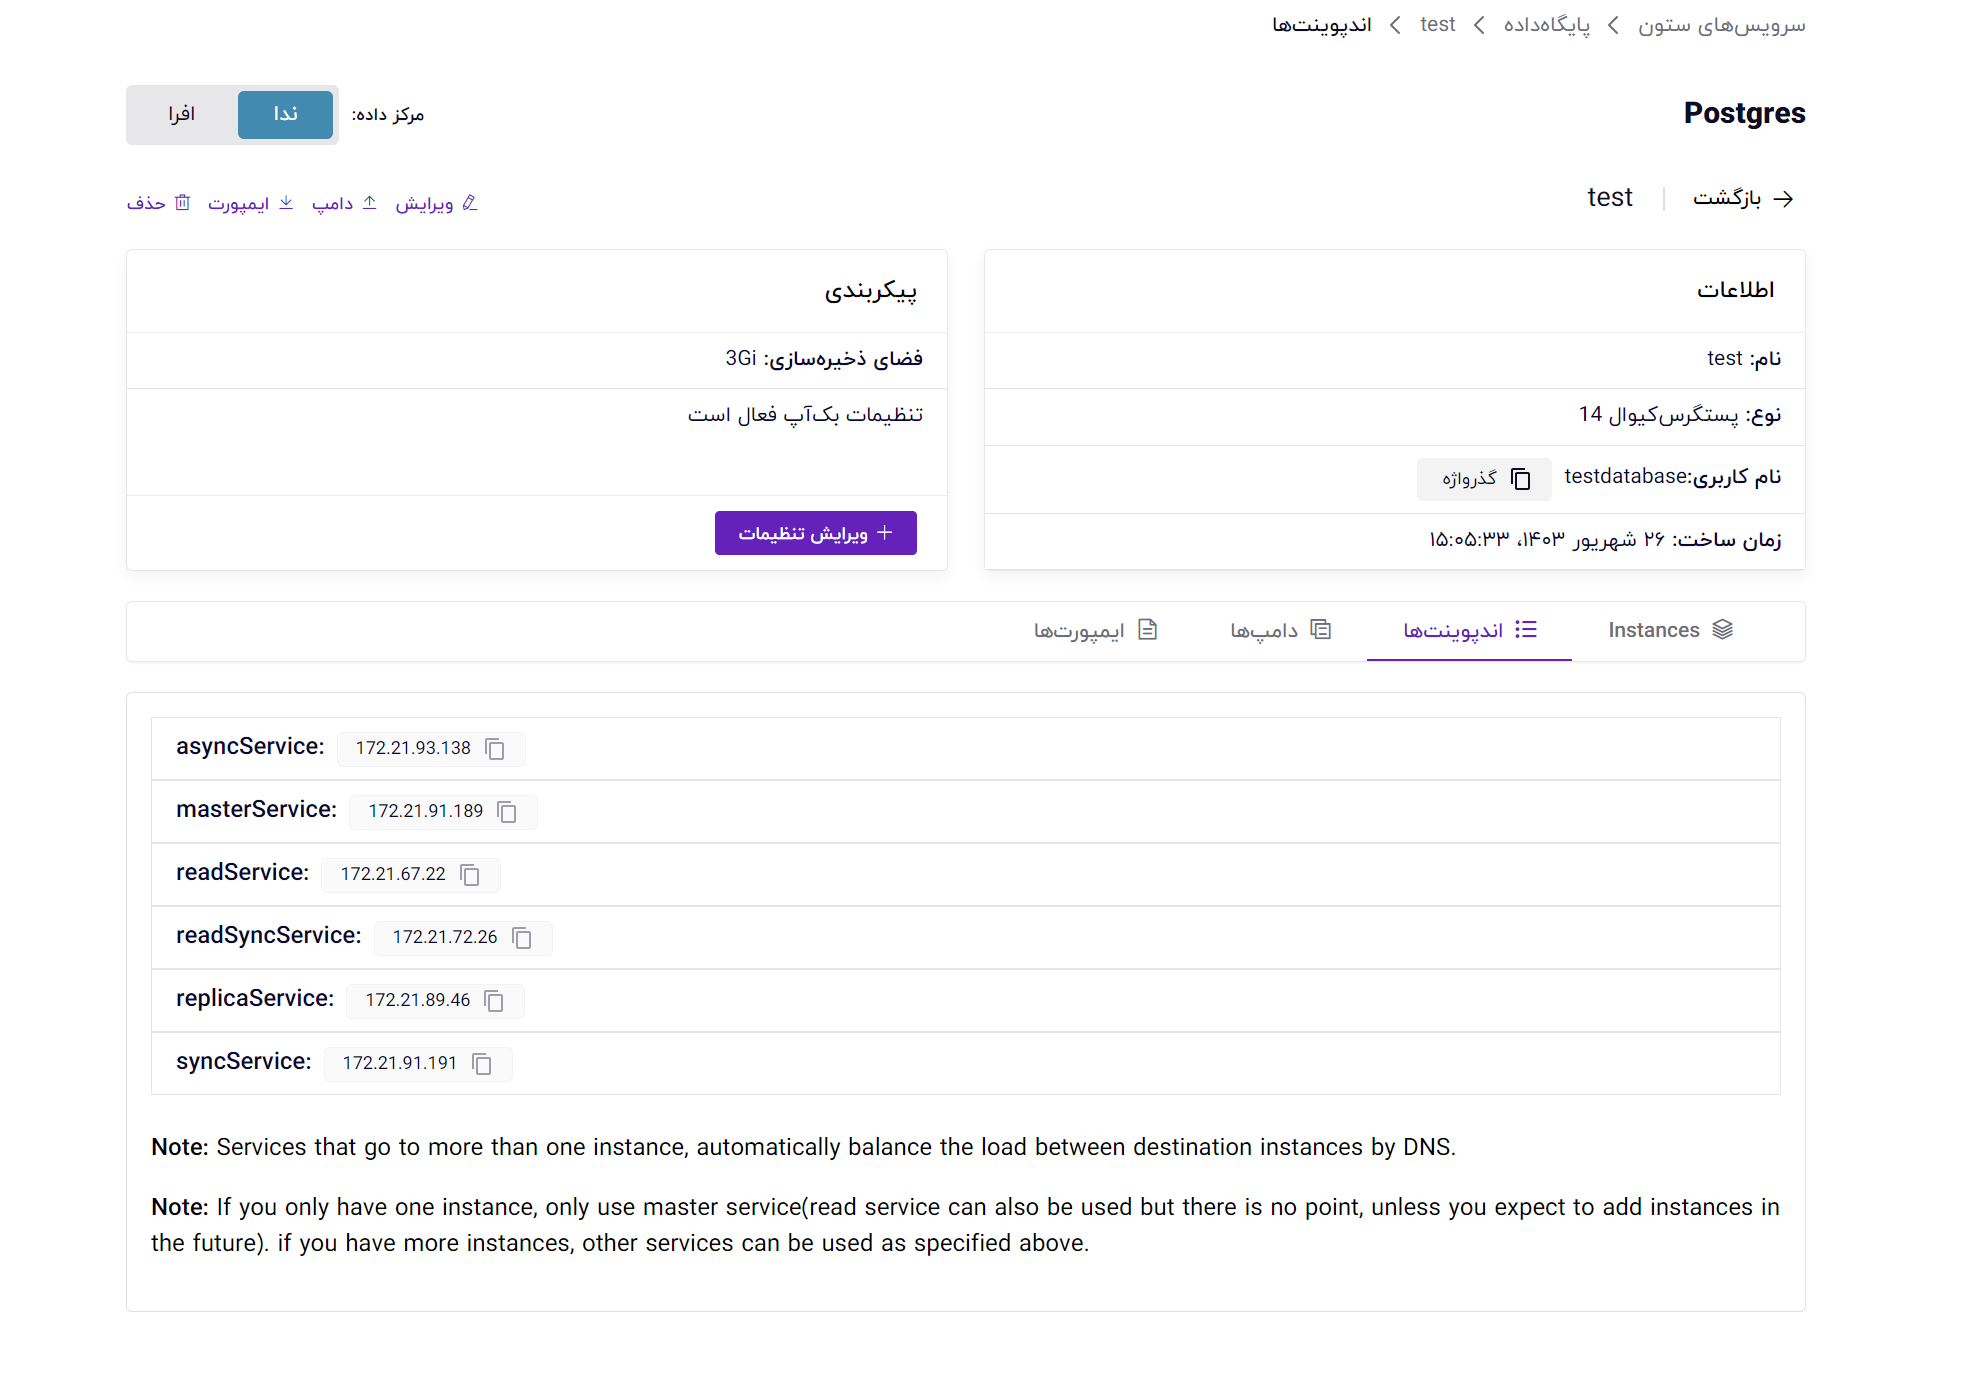This screenshot has height=1390, width=1969.
Task: Click the Postgres page title
Action: (1744, 113)
